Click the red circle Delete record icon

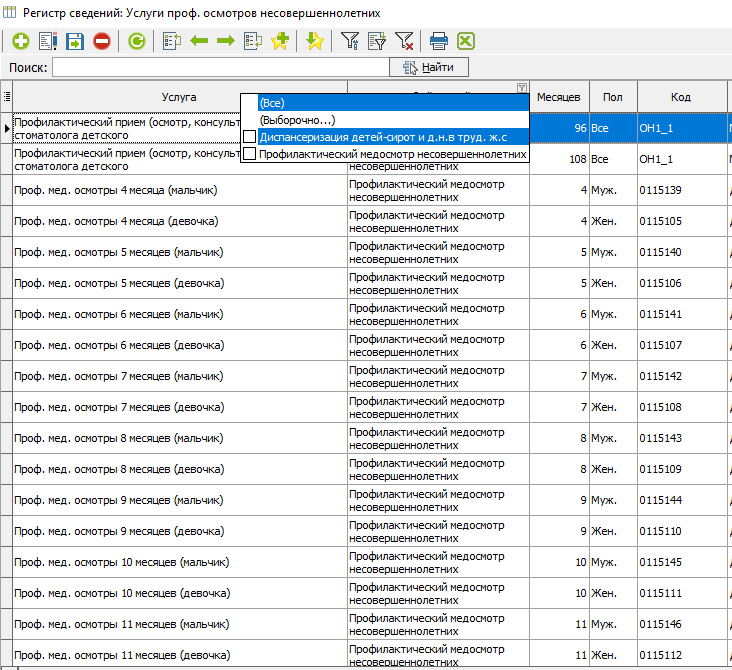coord(102,41)
